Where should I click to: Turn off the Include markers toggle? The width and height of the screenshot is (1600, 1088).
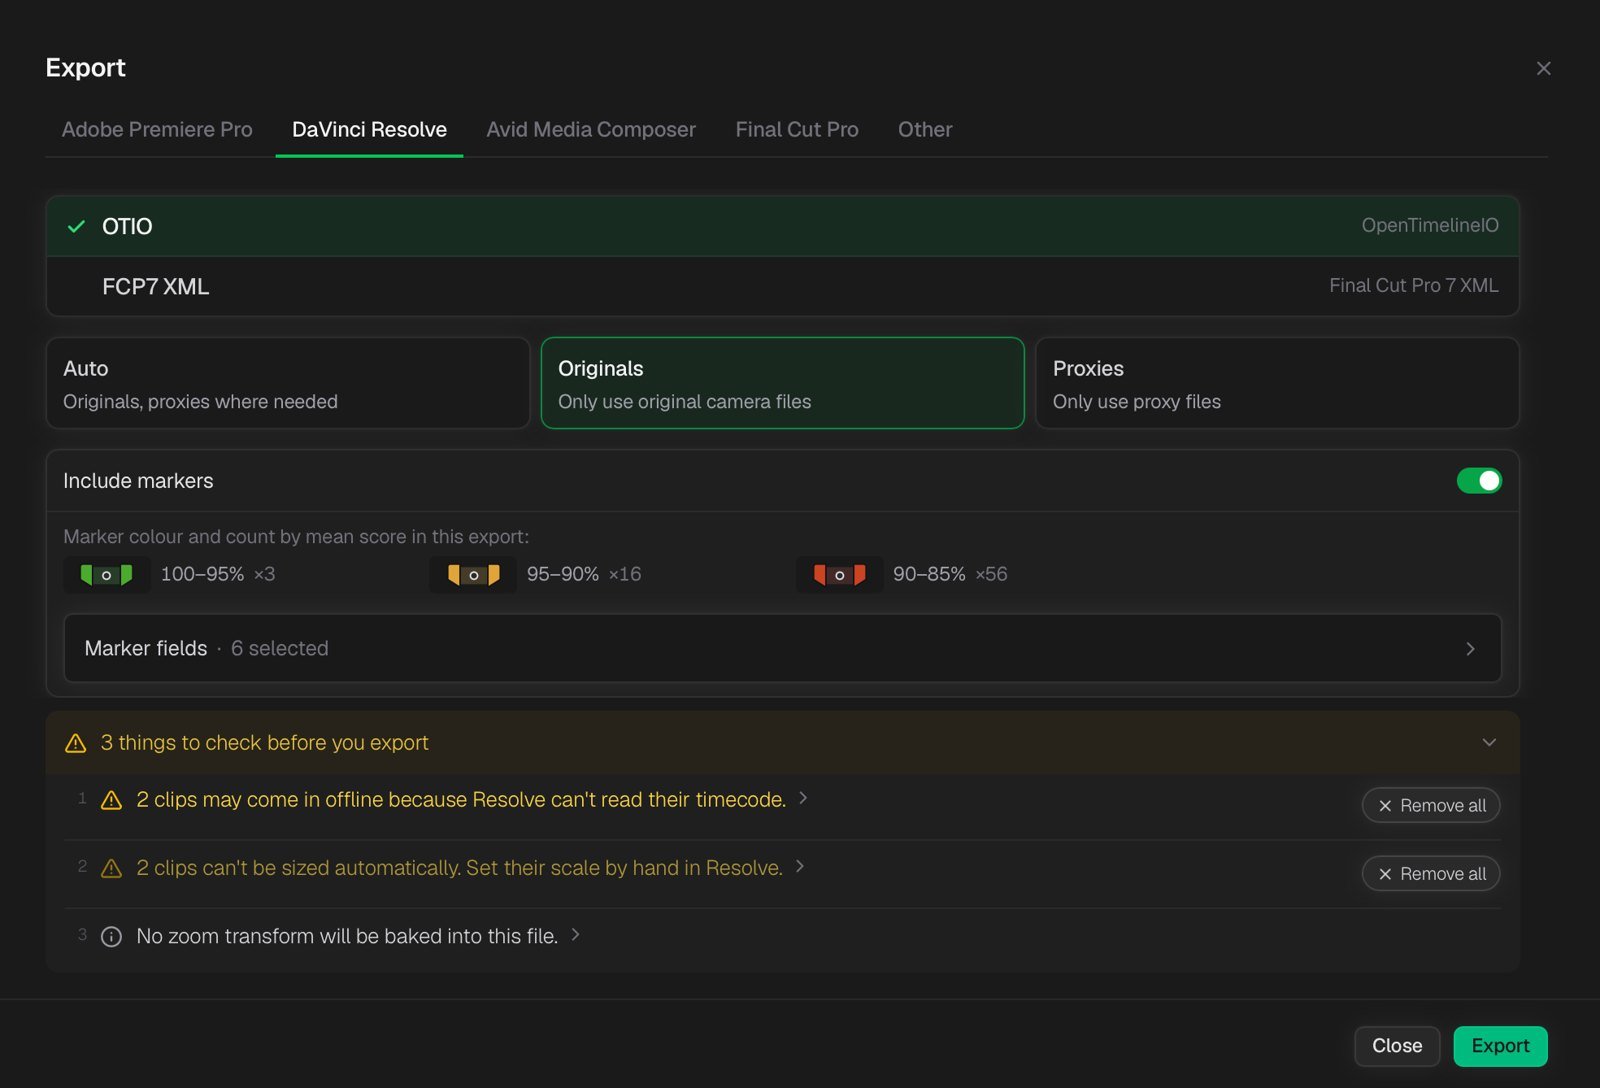coord(1479,481)
